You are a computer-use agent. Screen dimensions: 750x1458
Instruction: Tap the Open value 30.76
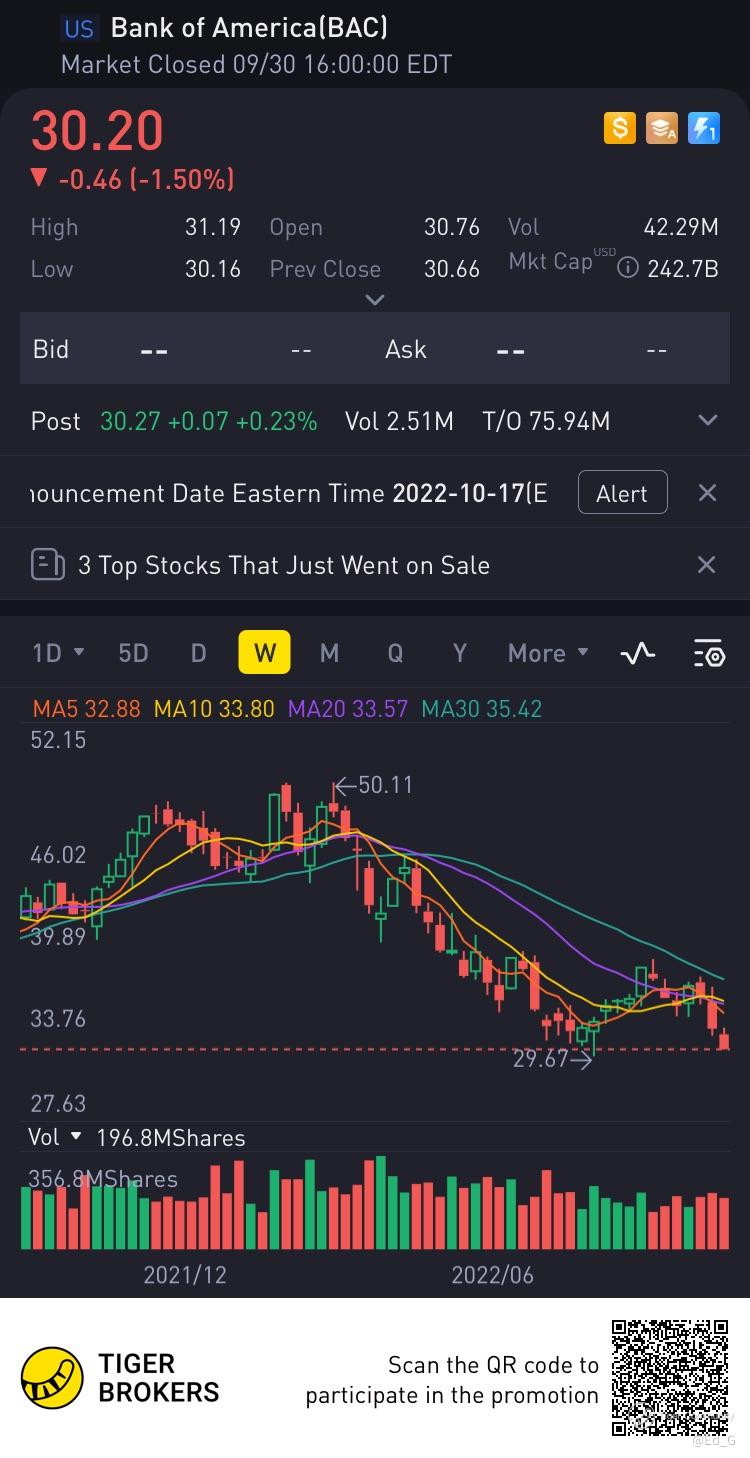tap(452, 227)
